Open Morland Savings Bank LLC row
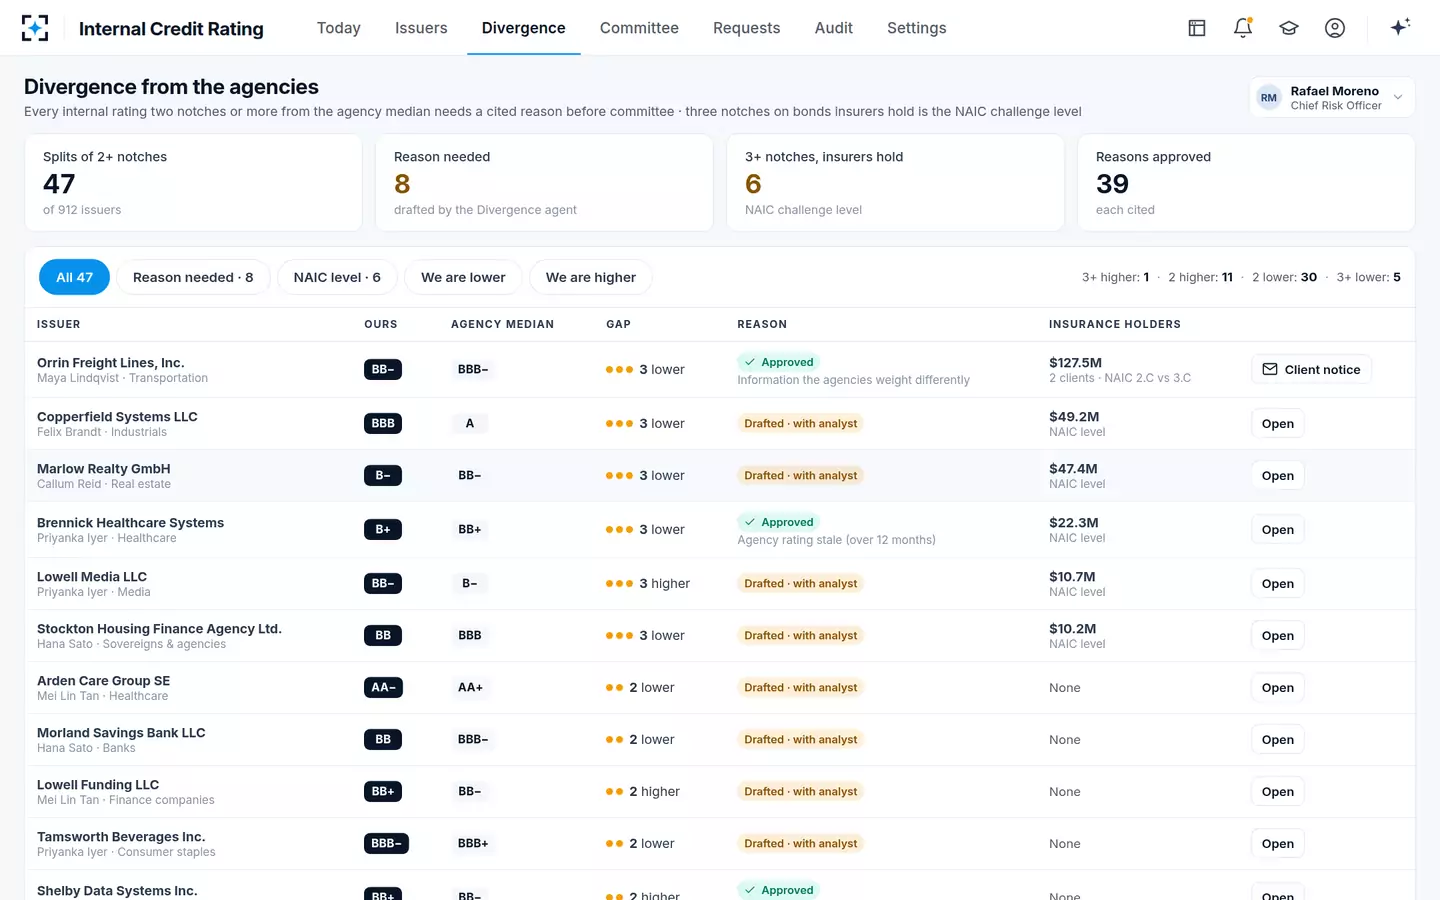This screenshot has height=900, width=1440. coord(1278,739)
